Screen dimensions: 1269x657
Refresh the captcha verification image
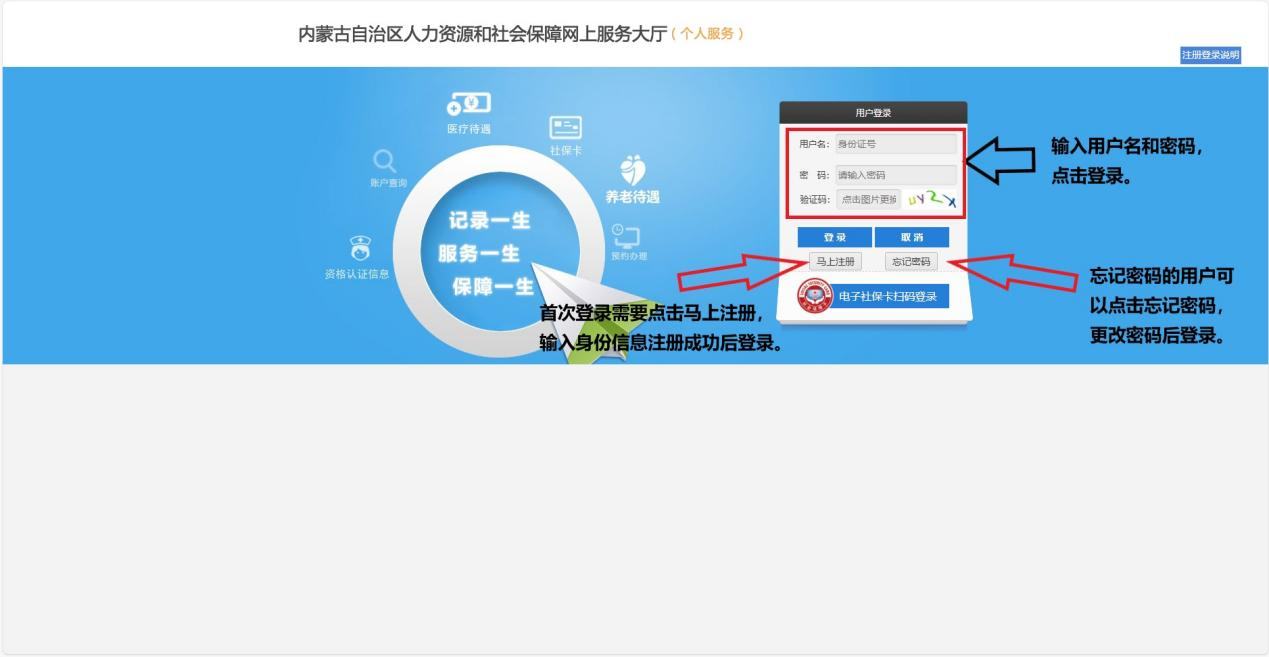point(931,200)
